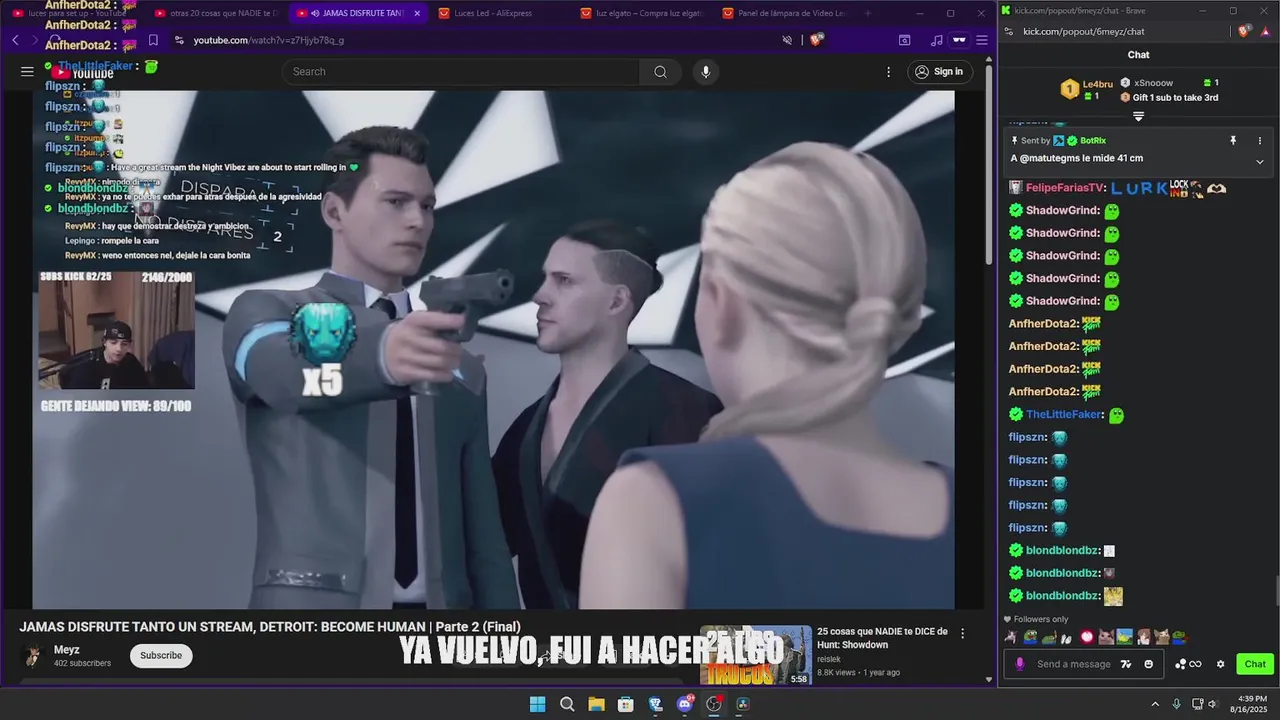The height and width of the screenshot is (720, 1280).
Task: Open the browser playlist music-note icon
Action: [936, 40]
